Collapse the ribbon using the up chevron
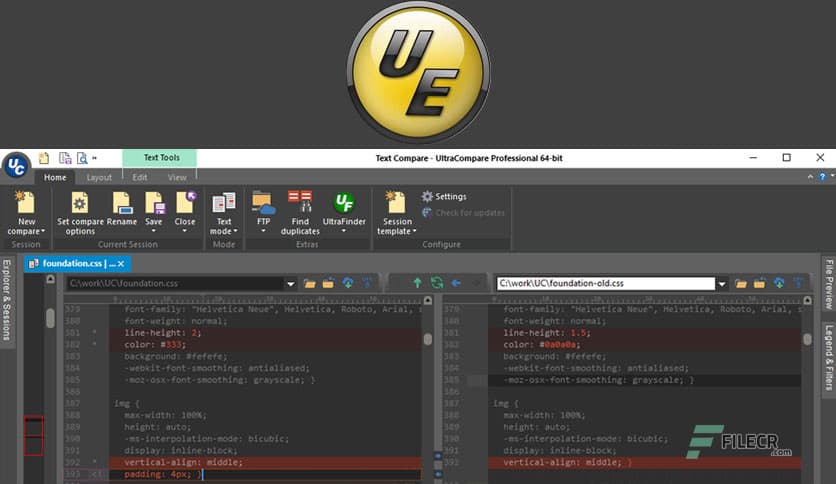Viewport: 836px width, 484px height. point(810,176)
